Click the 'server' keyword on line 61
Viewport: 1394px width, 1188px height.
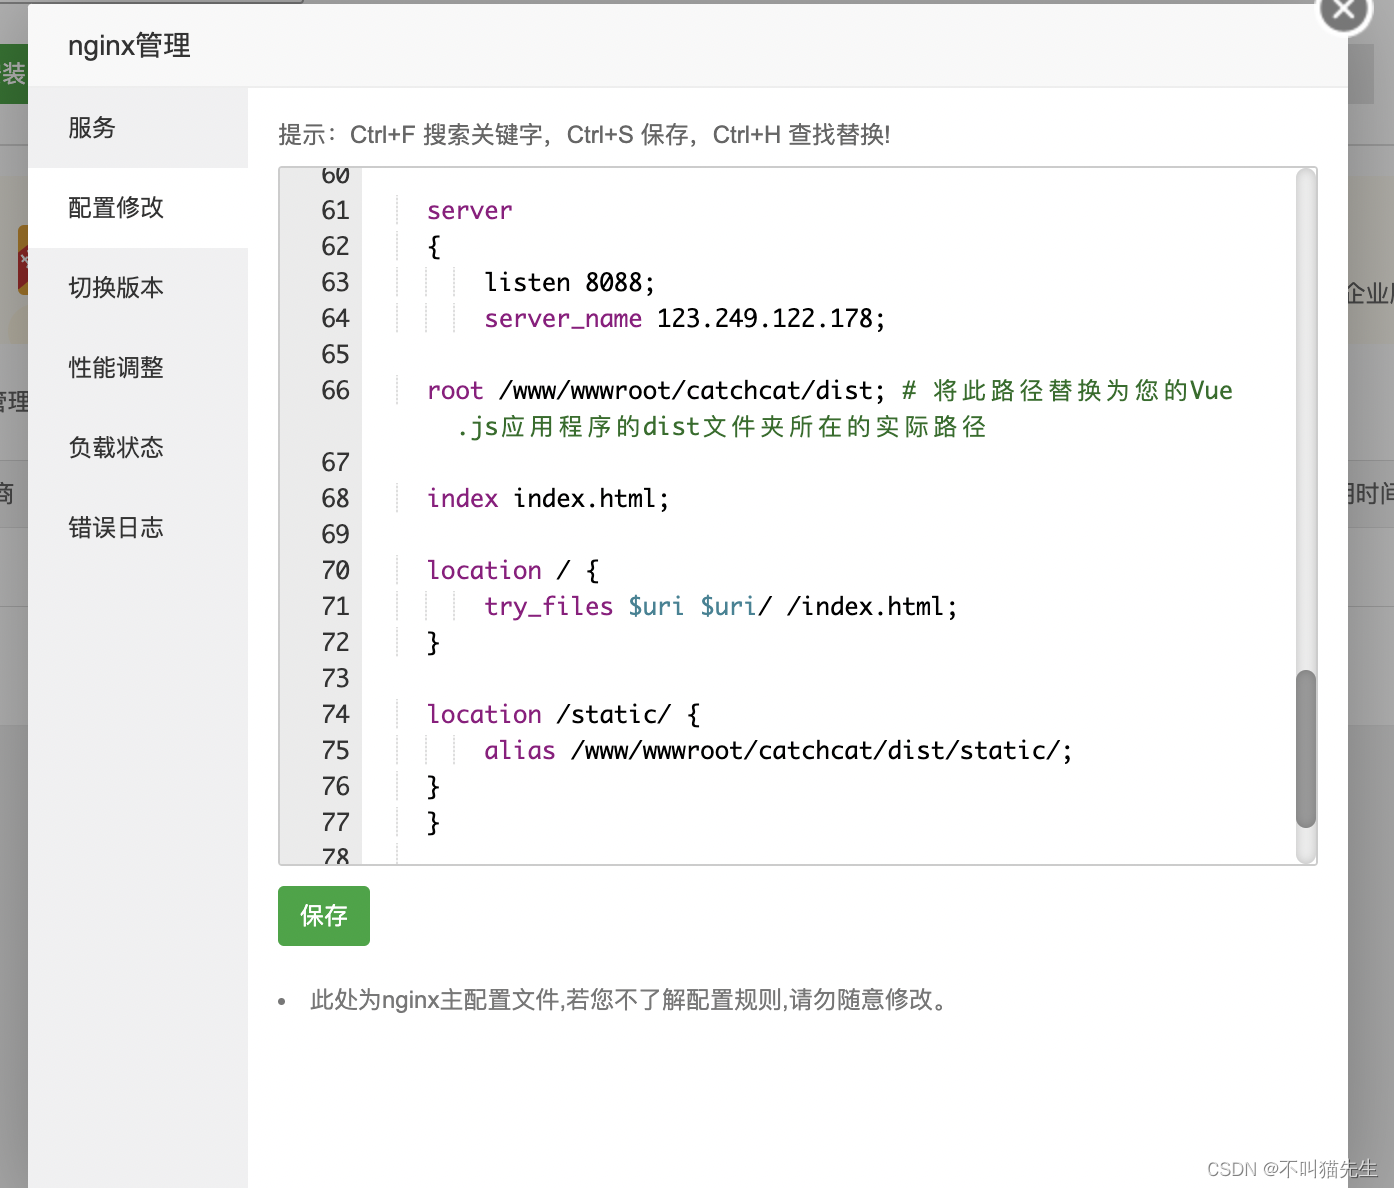tap(469, 211)
